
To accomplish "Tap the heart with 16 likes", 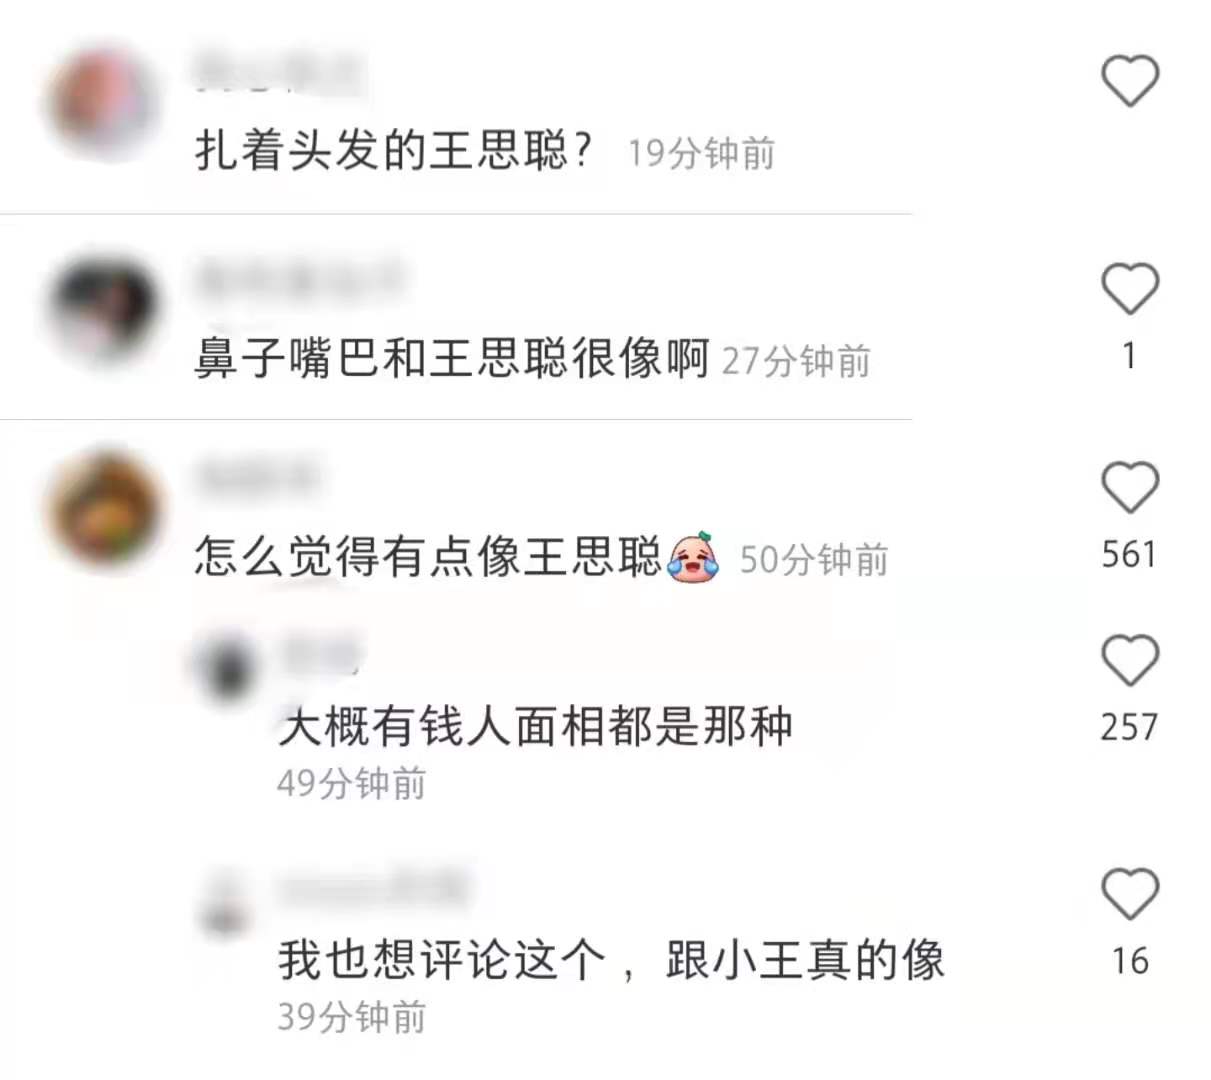I will point(1130,893).
